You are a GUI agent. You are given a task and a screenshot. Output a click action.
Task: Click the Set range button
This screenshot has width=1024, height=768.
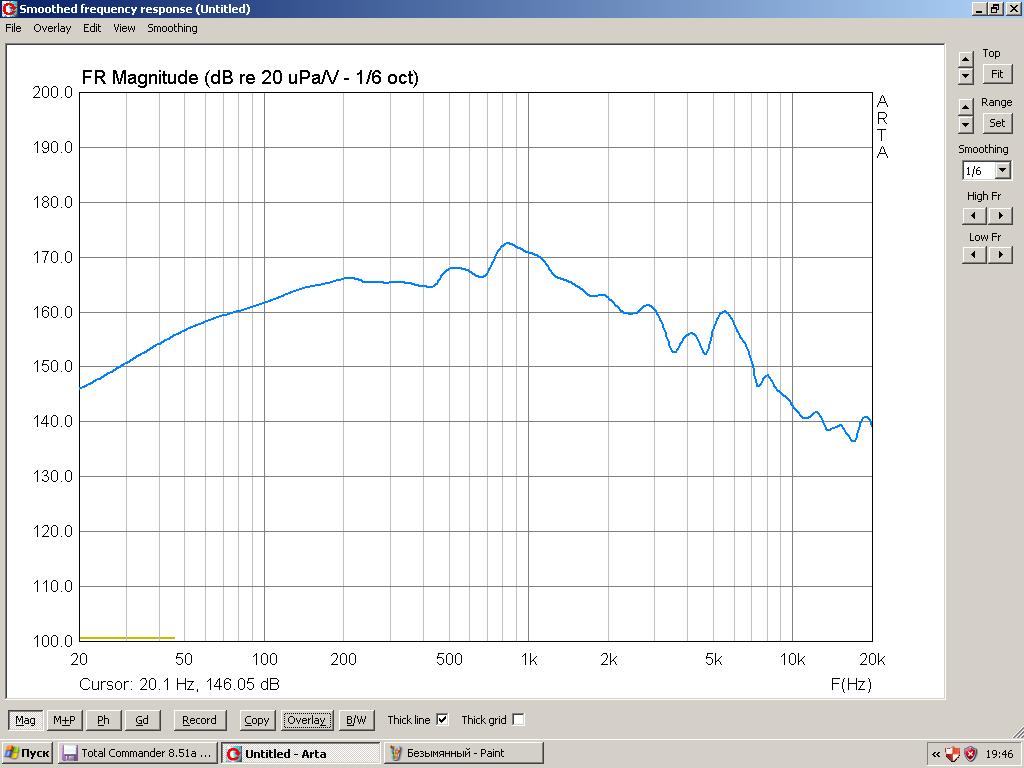(997, 123)
